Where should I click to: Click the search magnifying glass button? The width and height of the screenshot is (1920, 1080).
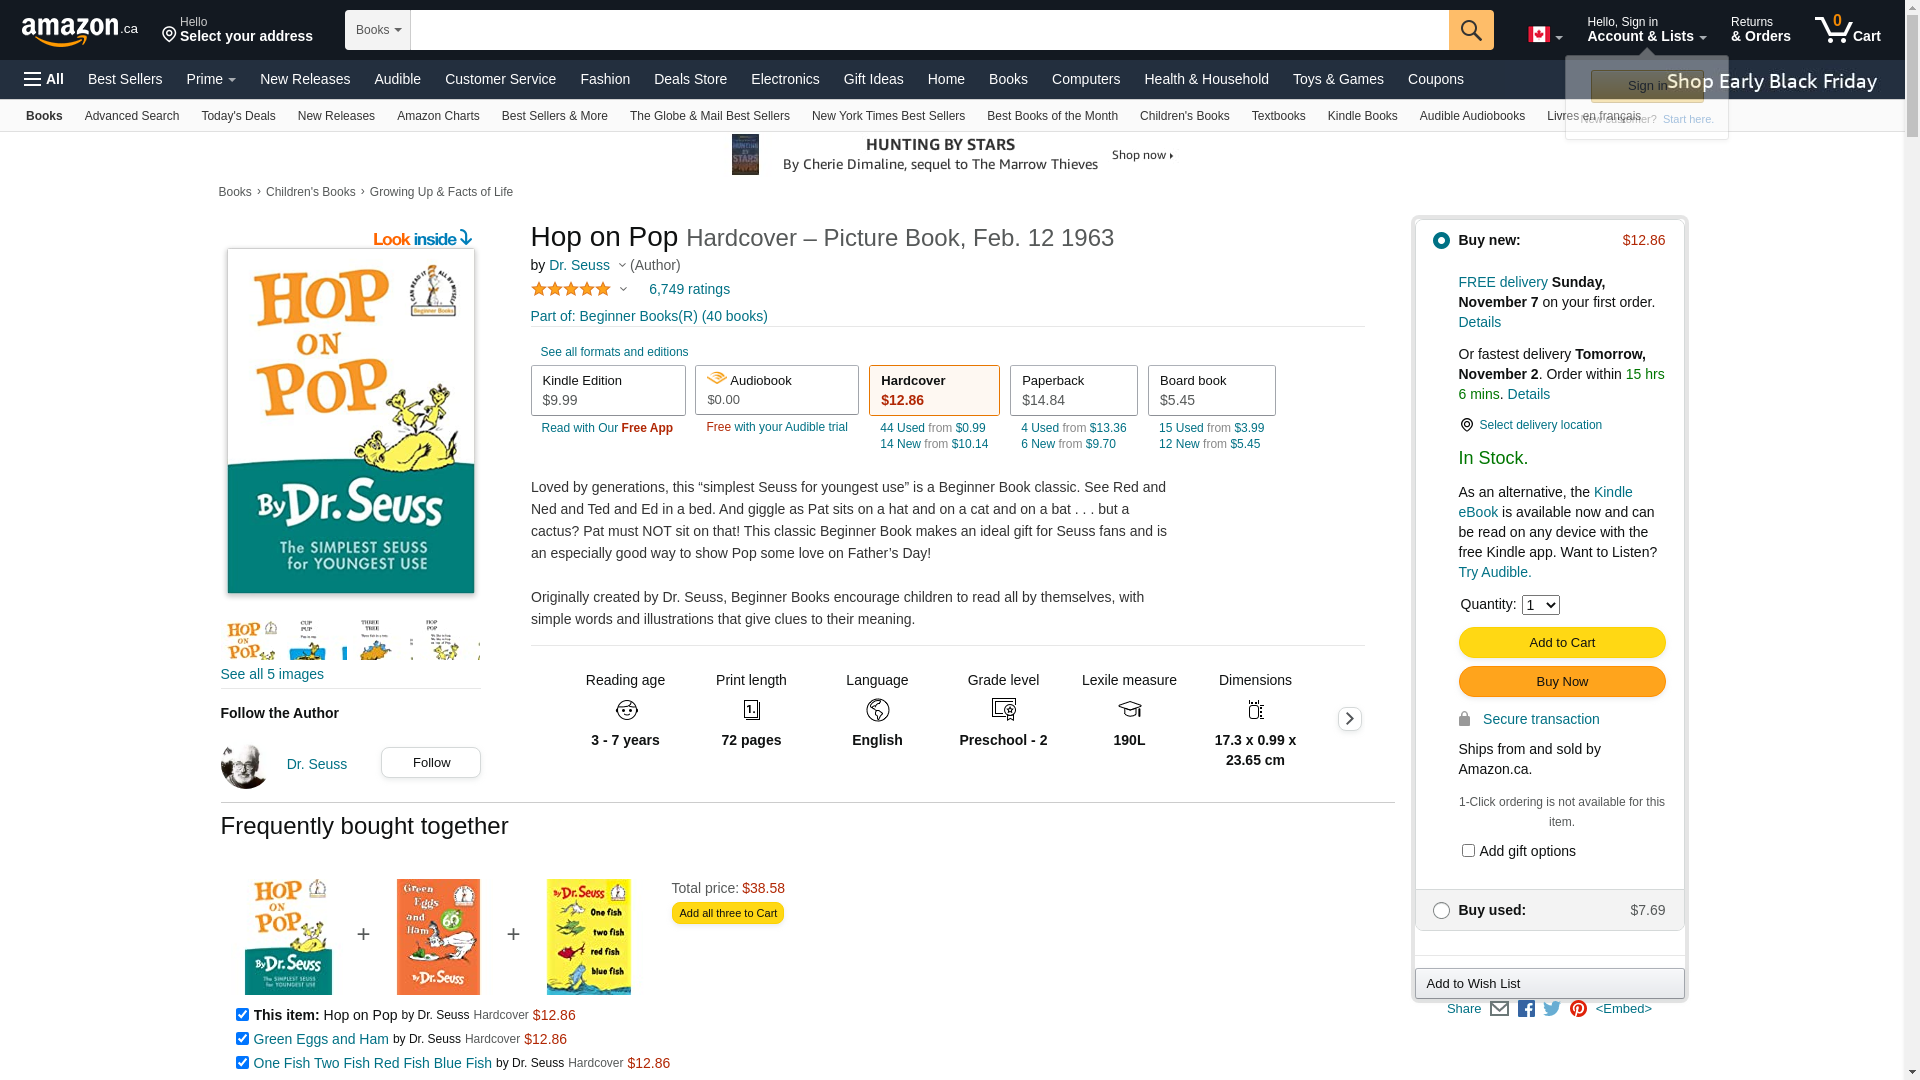coord(1470,30)
